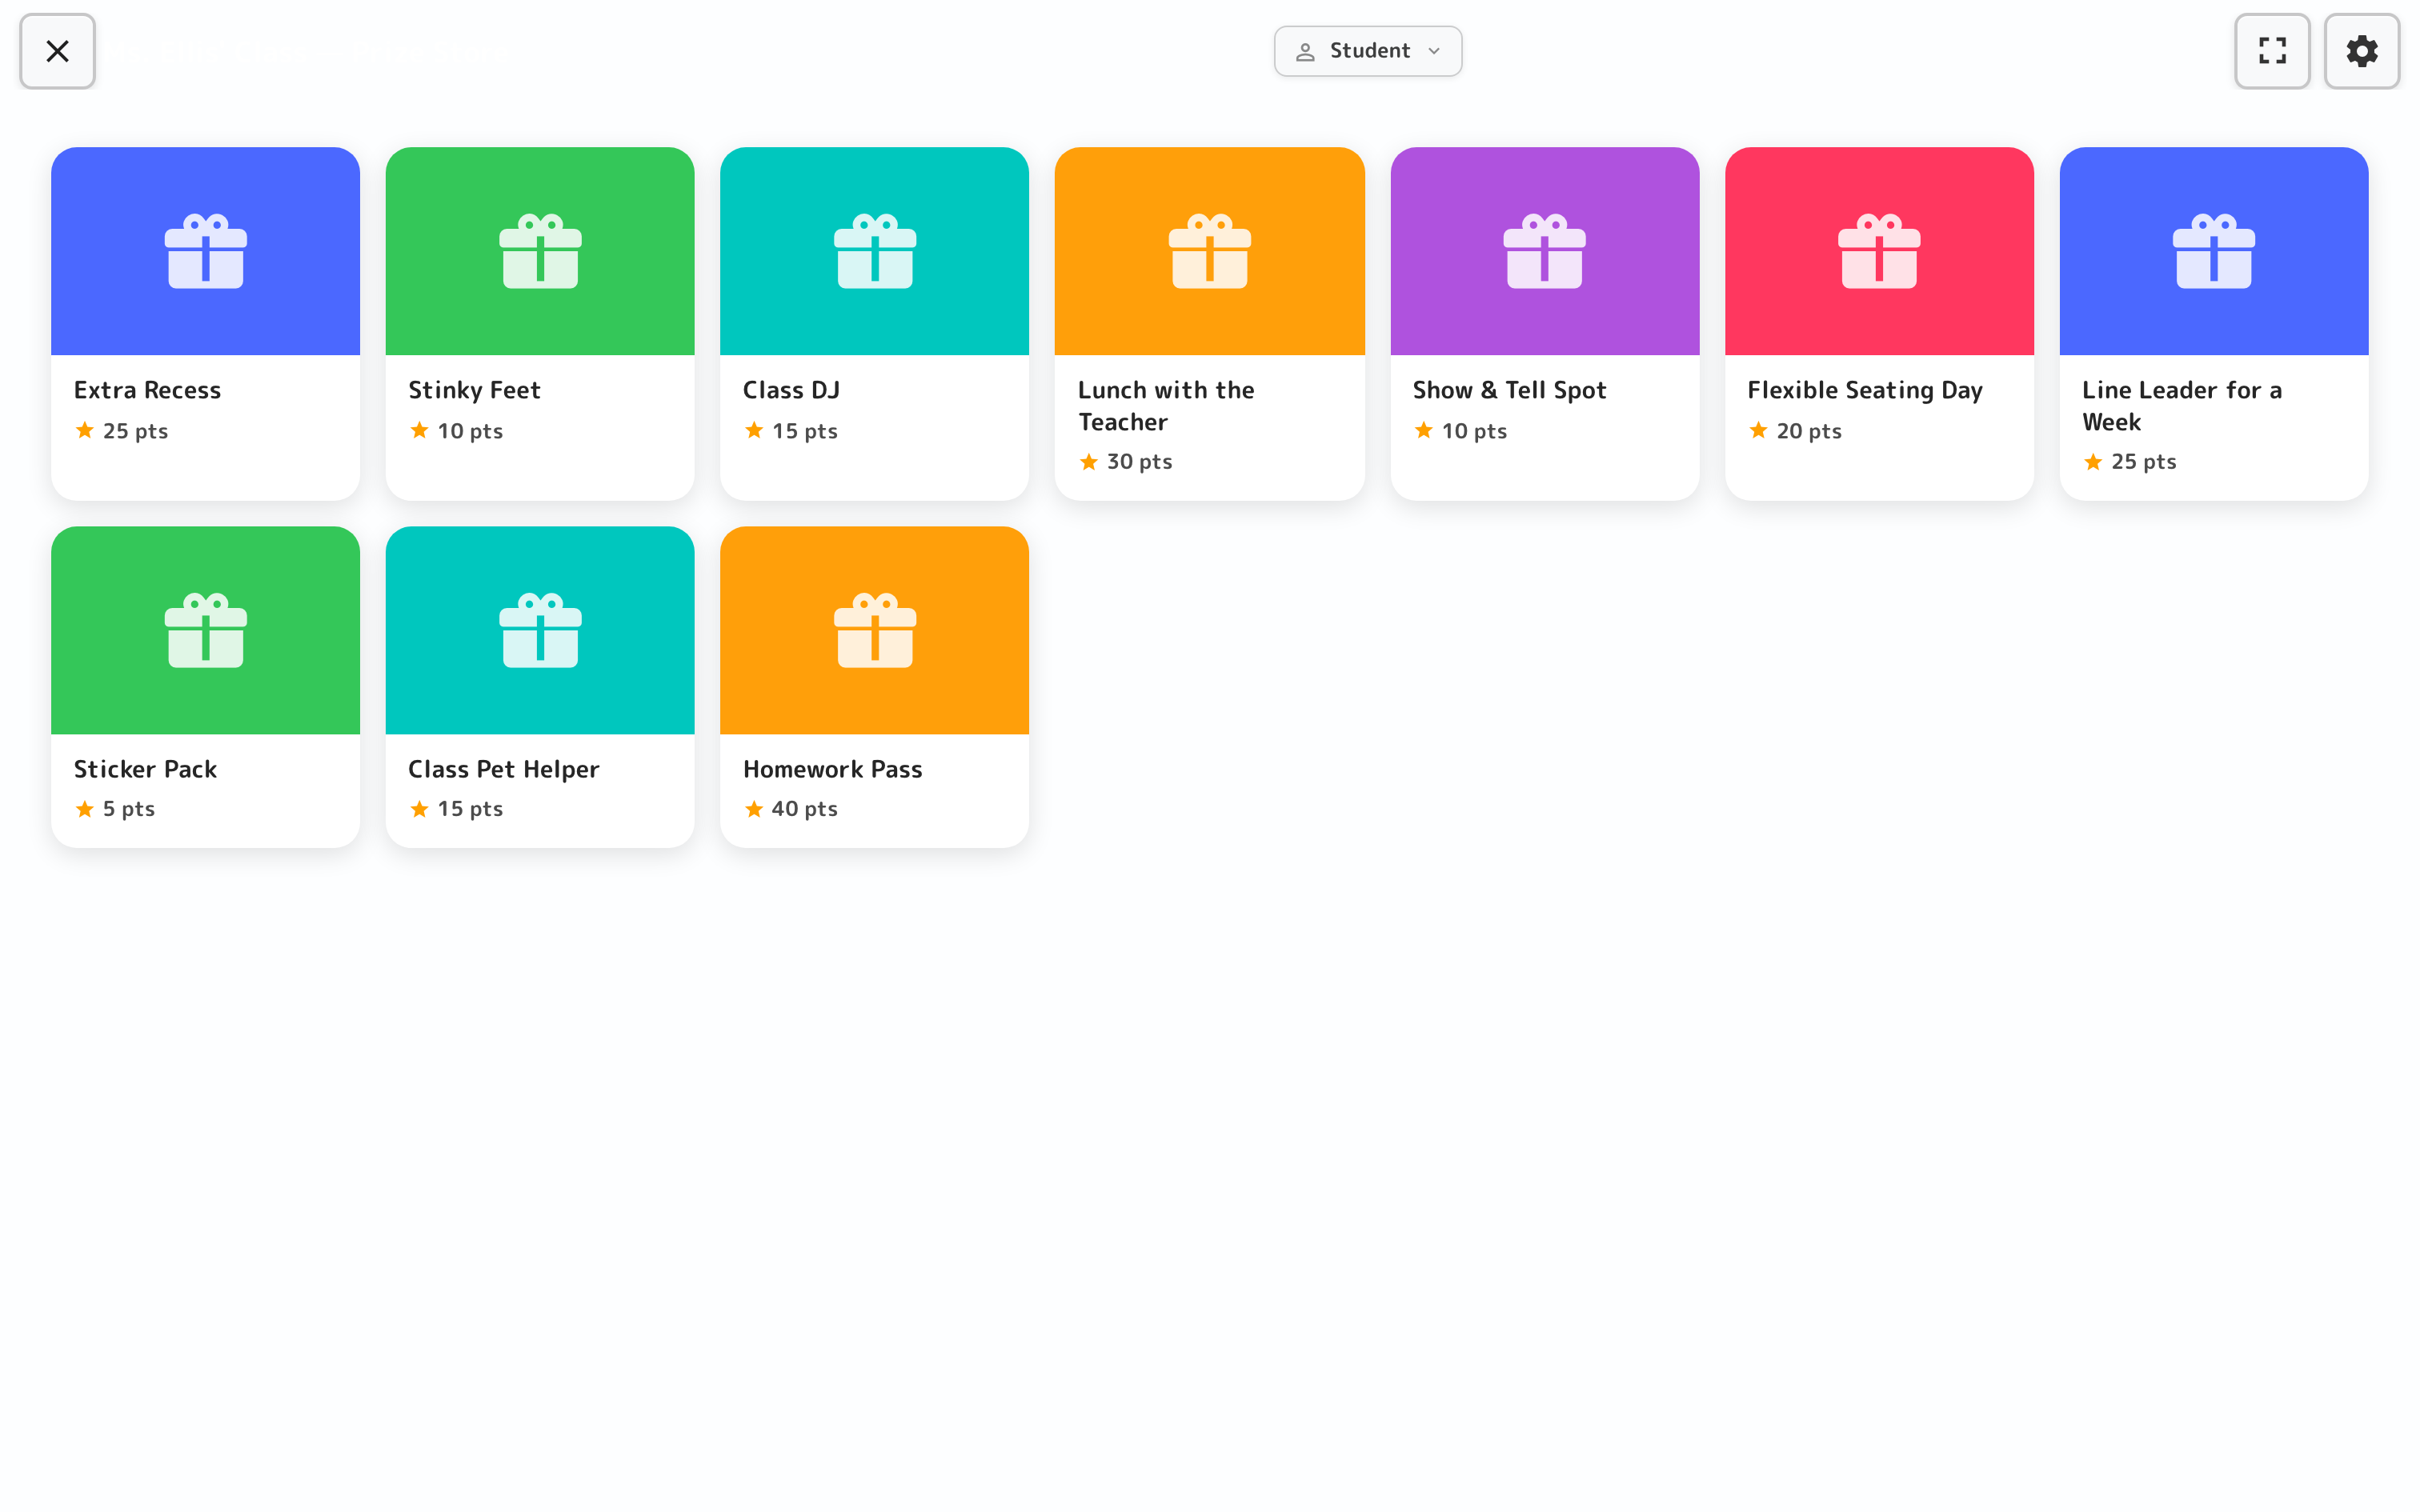Click the star icon on Class Pet Helper
The image size is (2420, 1512).
click(419, 808)
